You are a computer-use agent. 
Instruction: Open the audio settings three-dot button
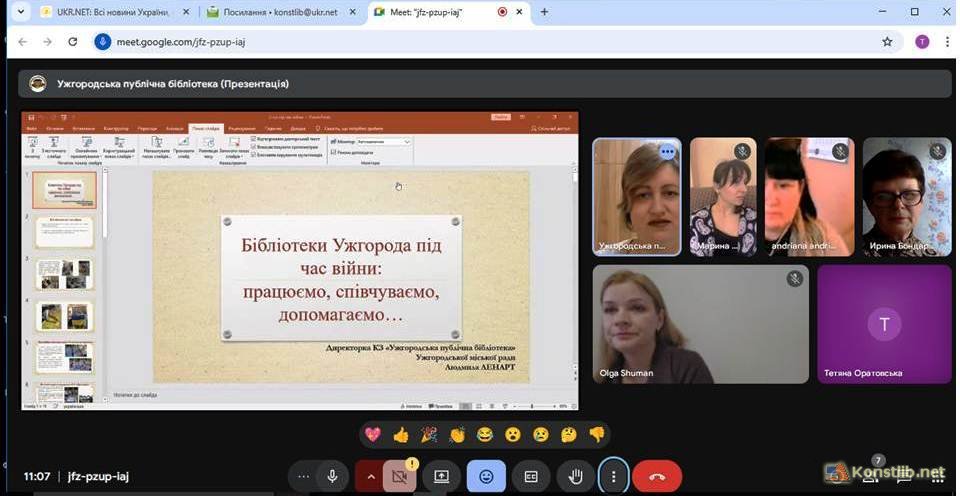(303, 476)
